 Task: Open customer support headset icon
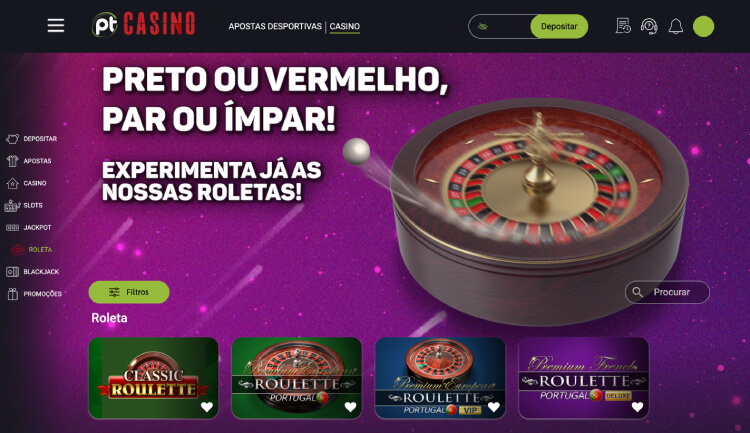pyautogui.click(x=649, y=26)
